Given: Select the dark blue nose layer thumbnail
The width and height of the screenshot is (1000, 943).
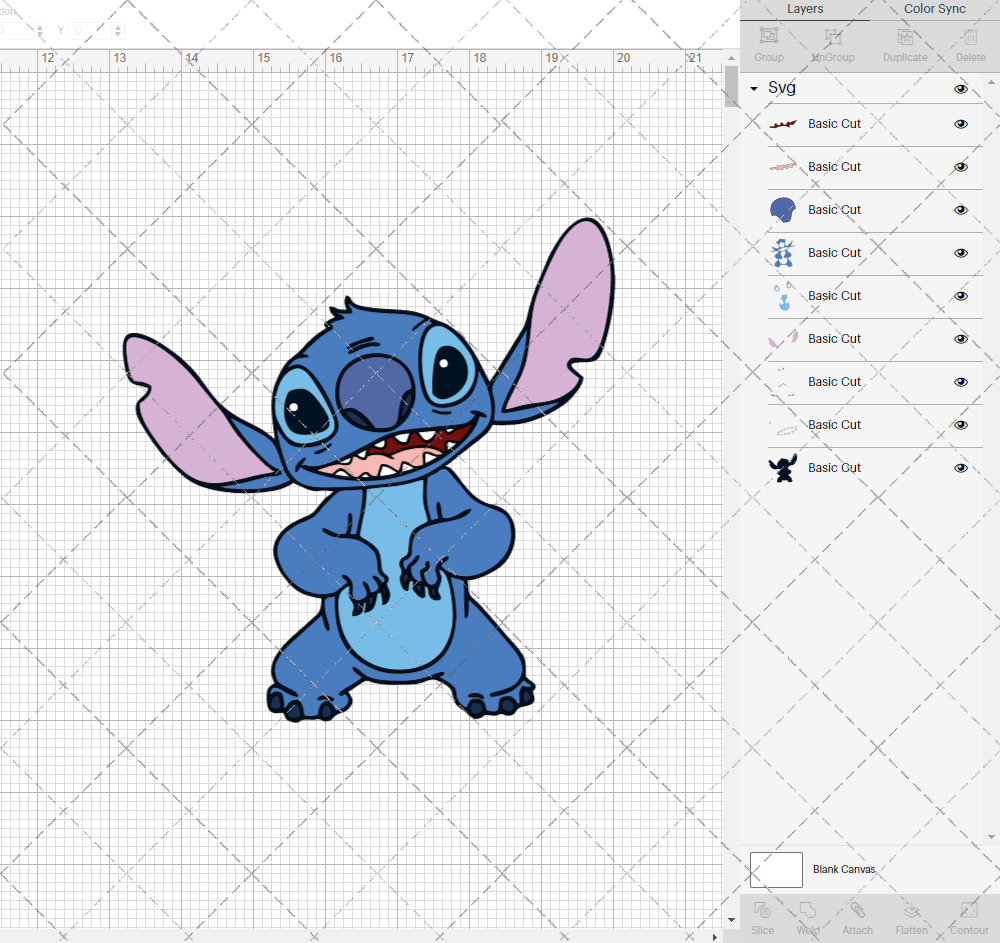Looking at the screenshot, I should (x=783, y=210).
